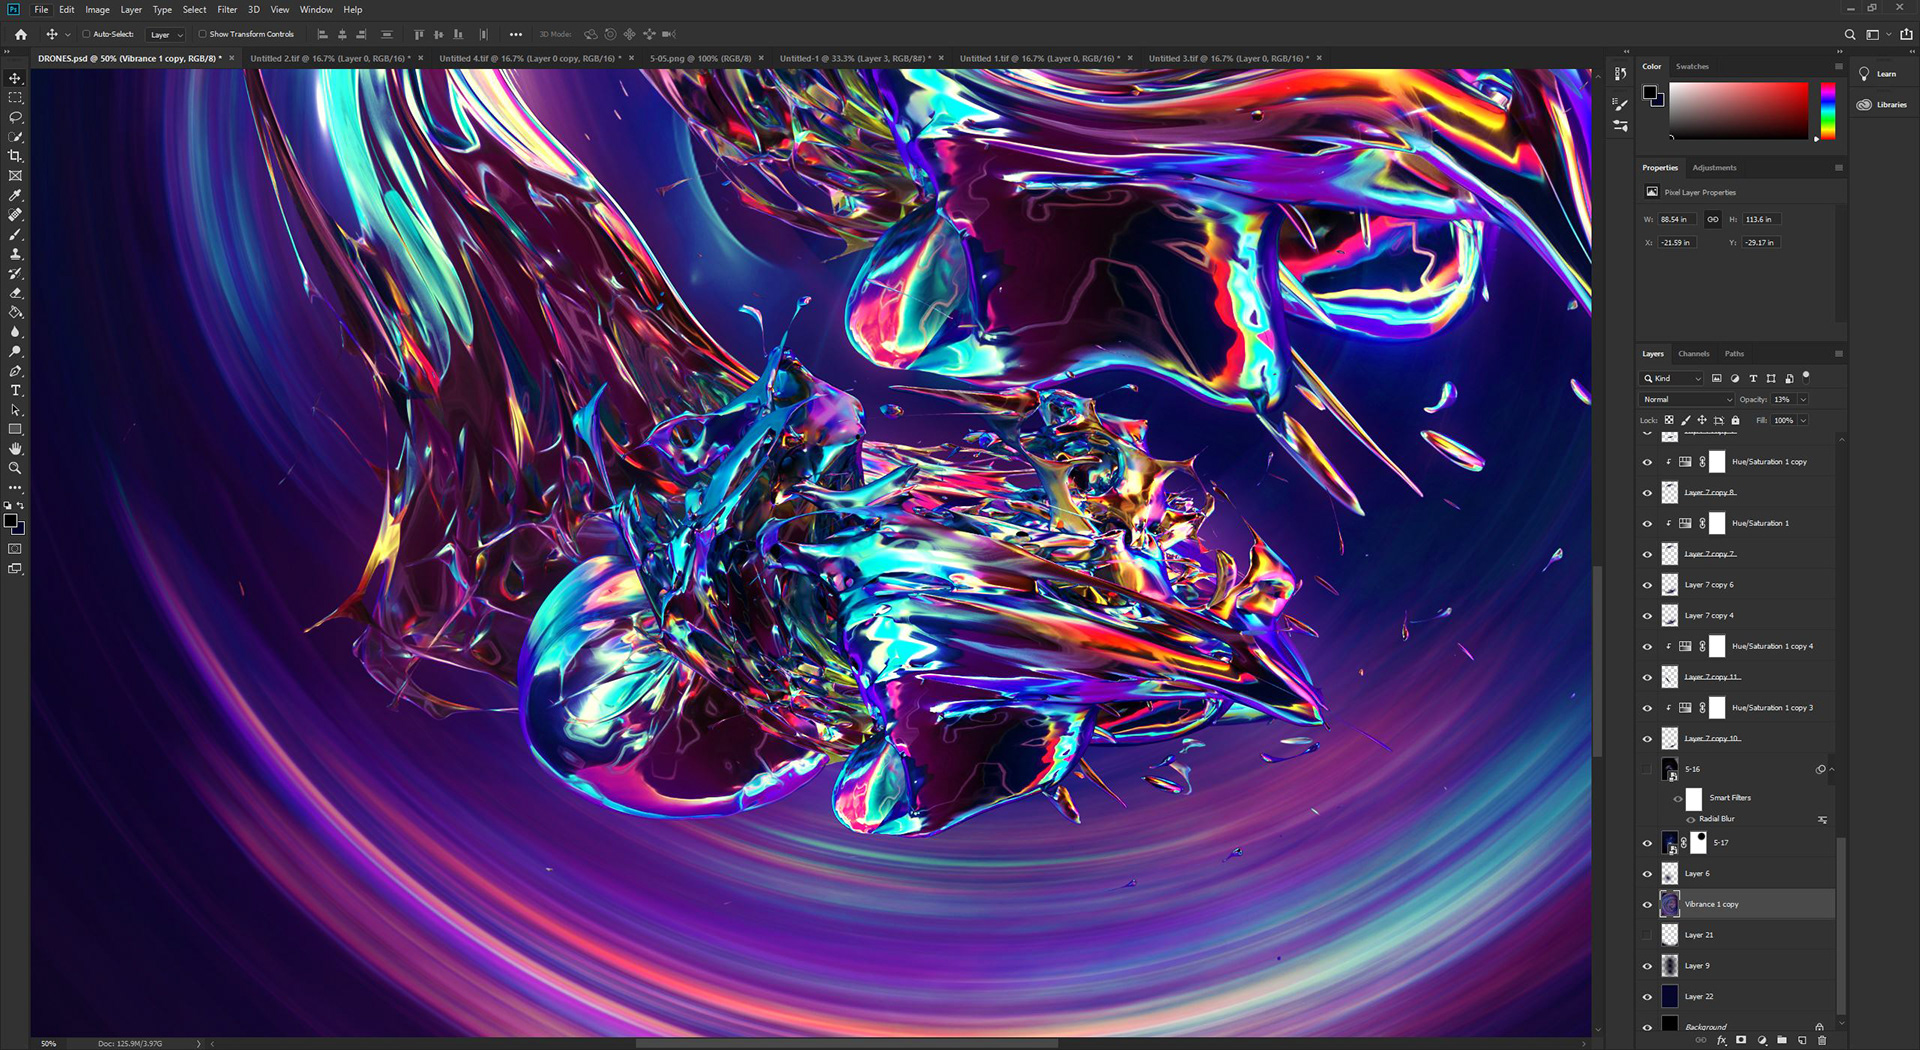Open Radial Blur filter blending options icon

[1822, 819]
